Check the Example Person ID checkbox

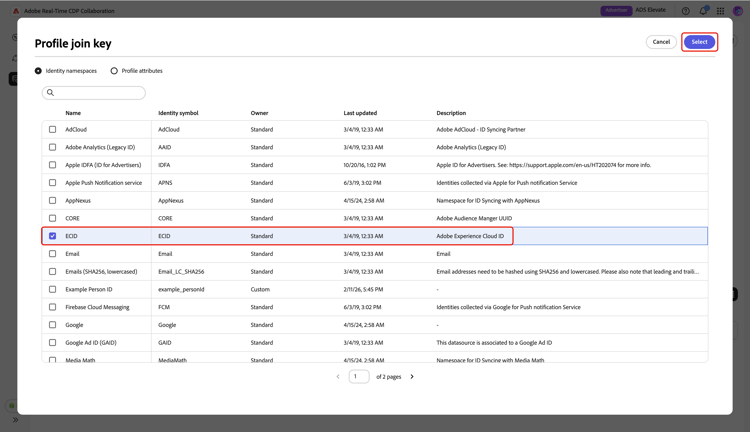pos(53,289)
